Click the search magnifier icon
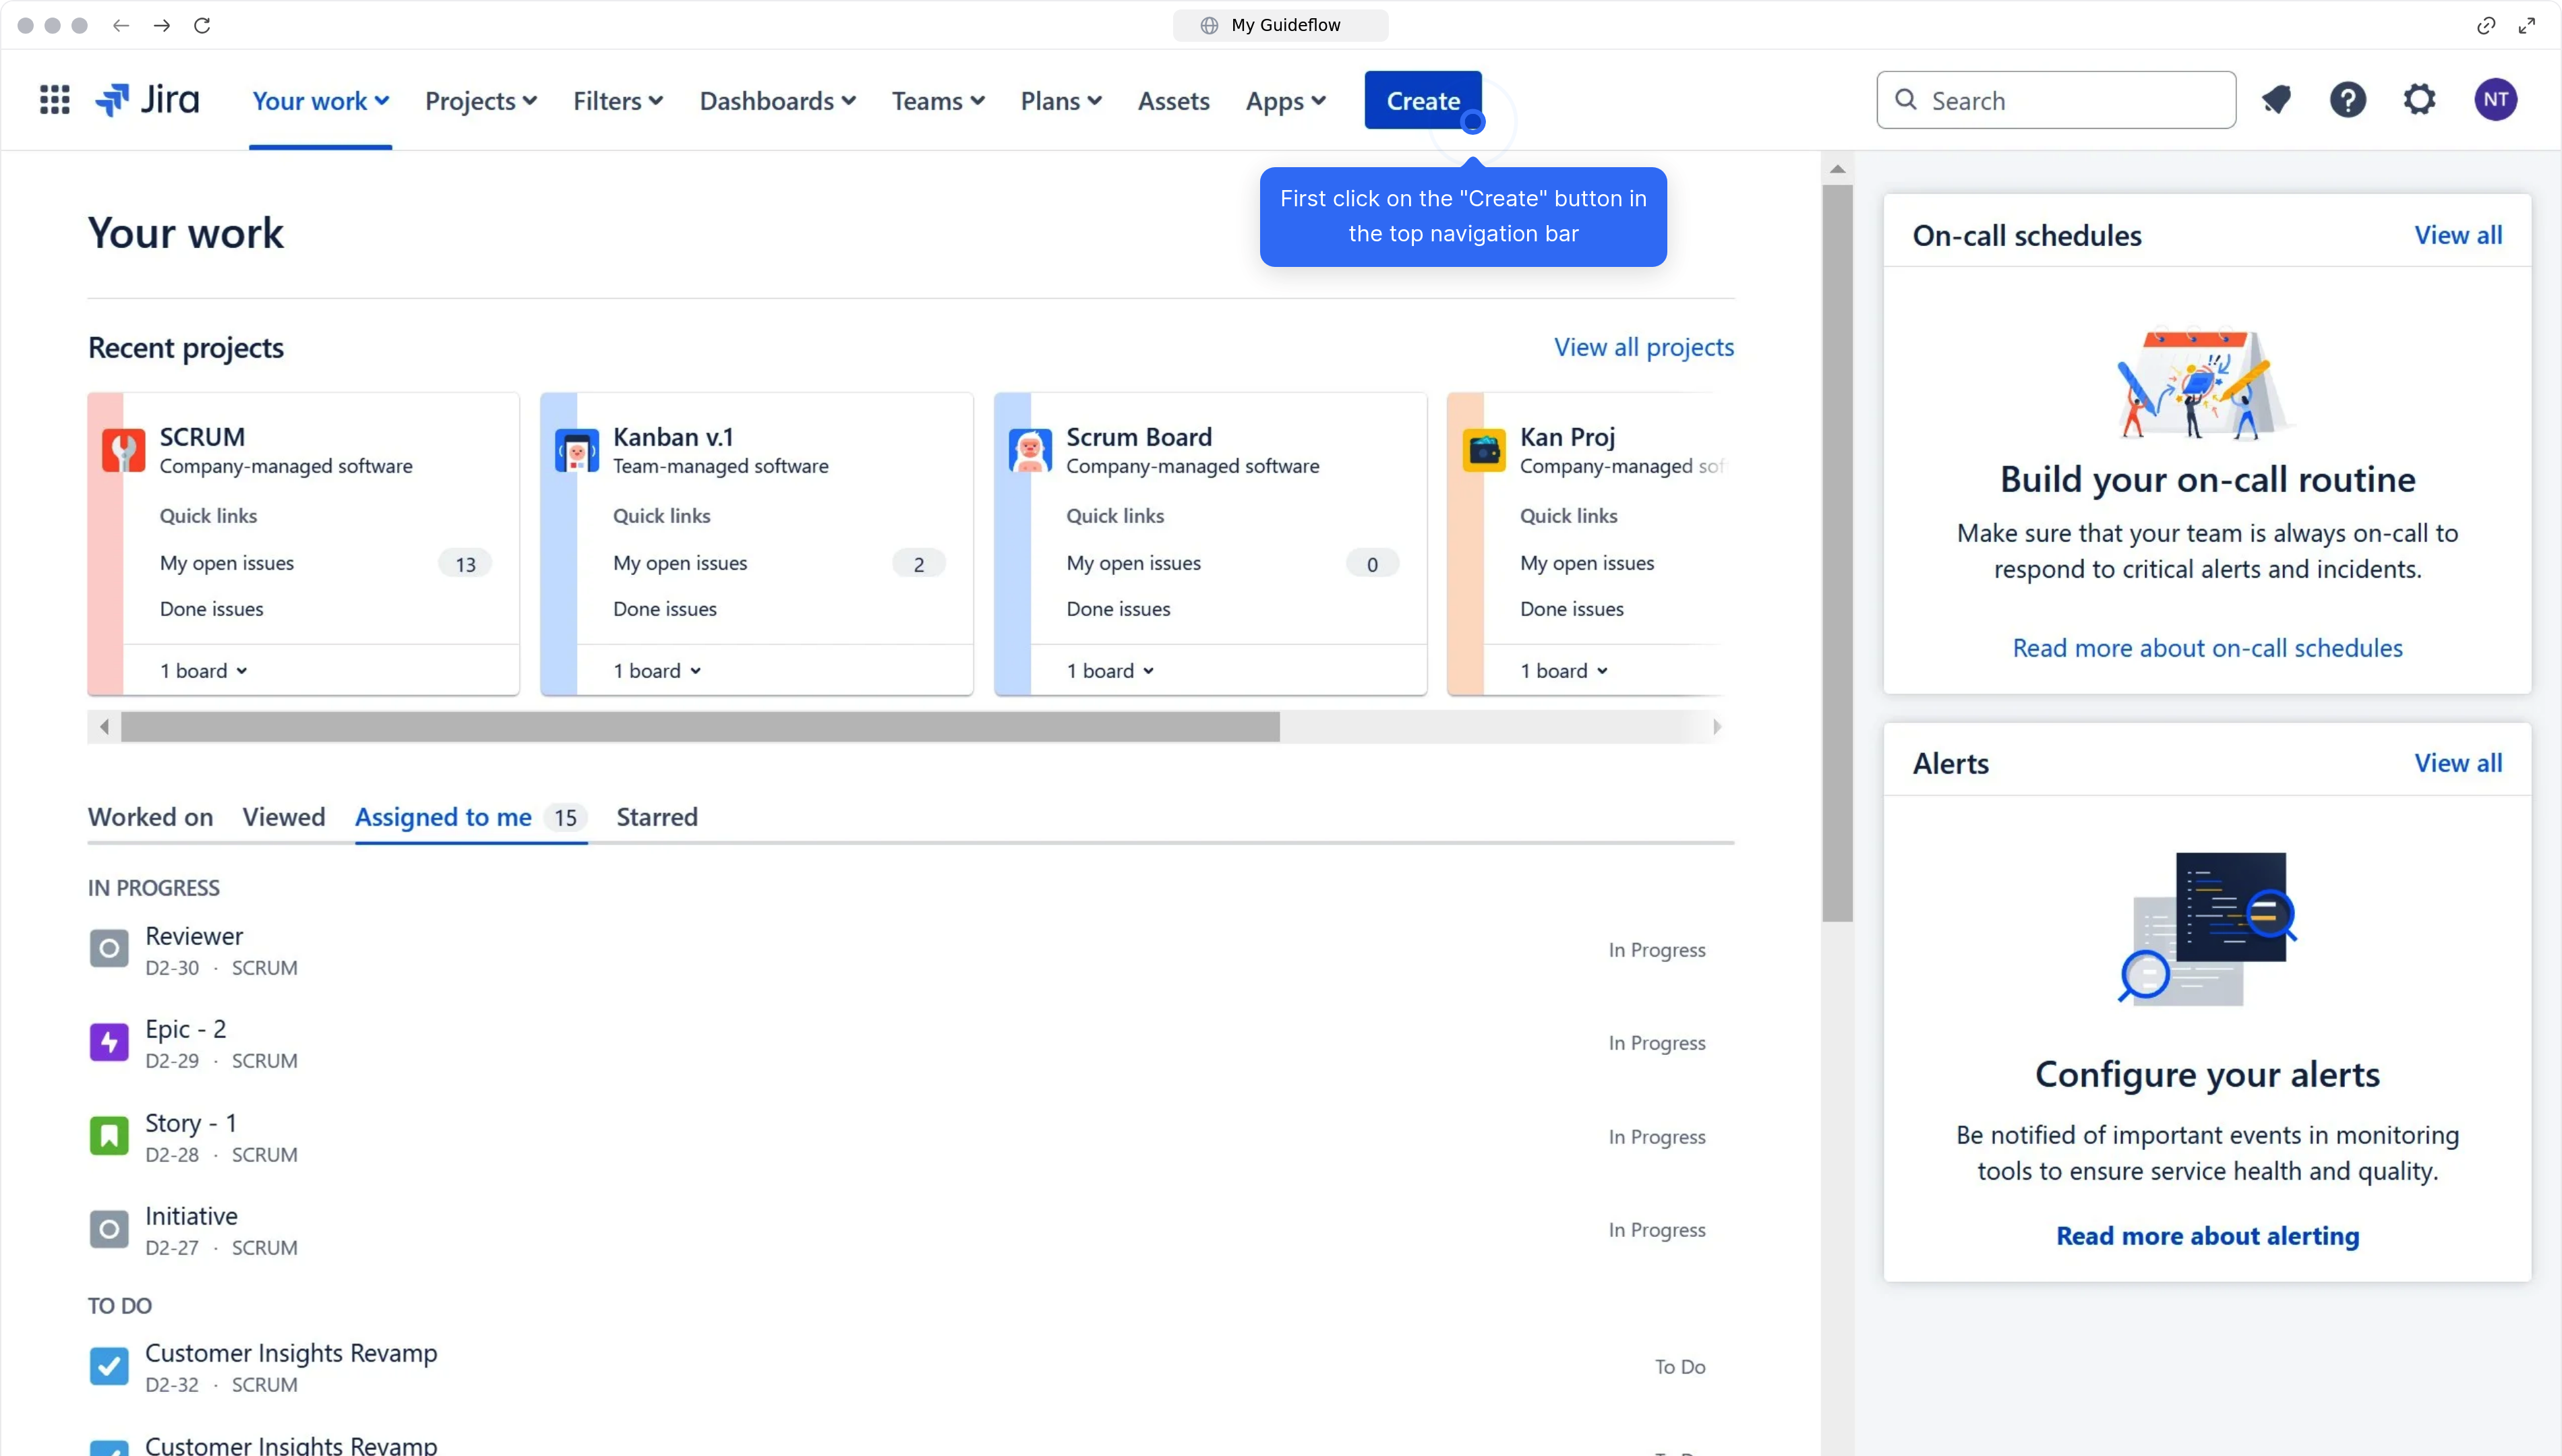 pos(1906,99)
